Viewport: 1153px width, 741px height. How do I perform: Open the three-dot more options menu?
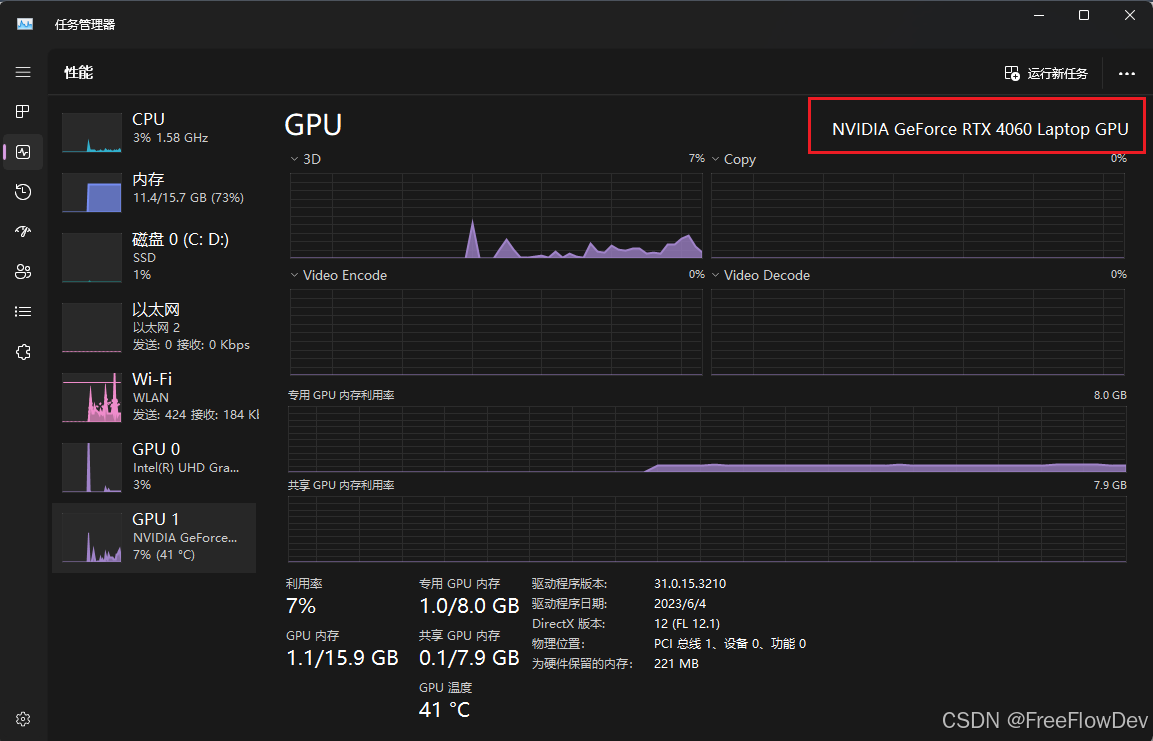(1127, 74)
